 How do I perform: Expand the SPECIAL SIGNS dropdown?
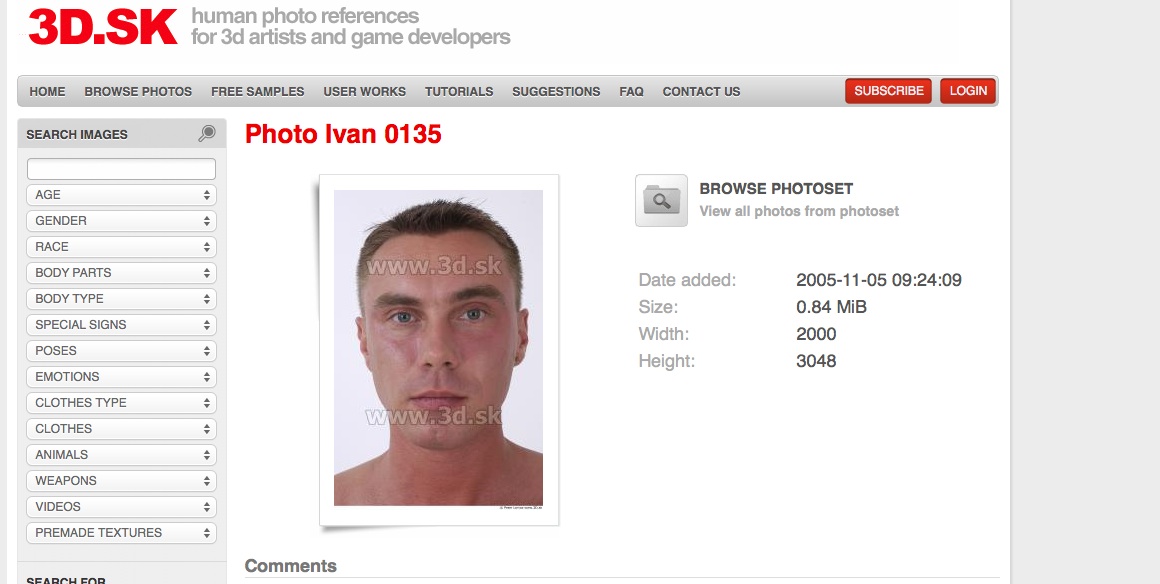[x=121, y=325]
